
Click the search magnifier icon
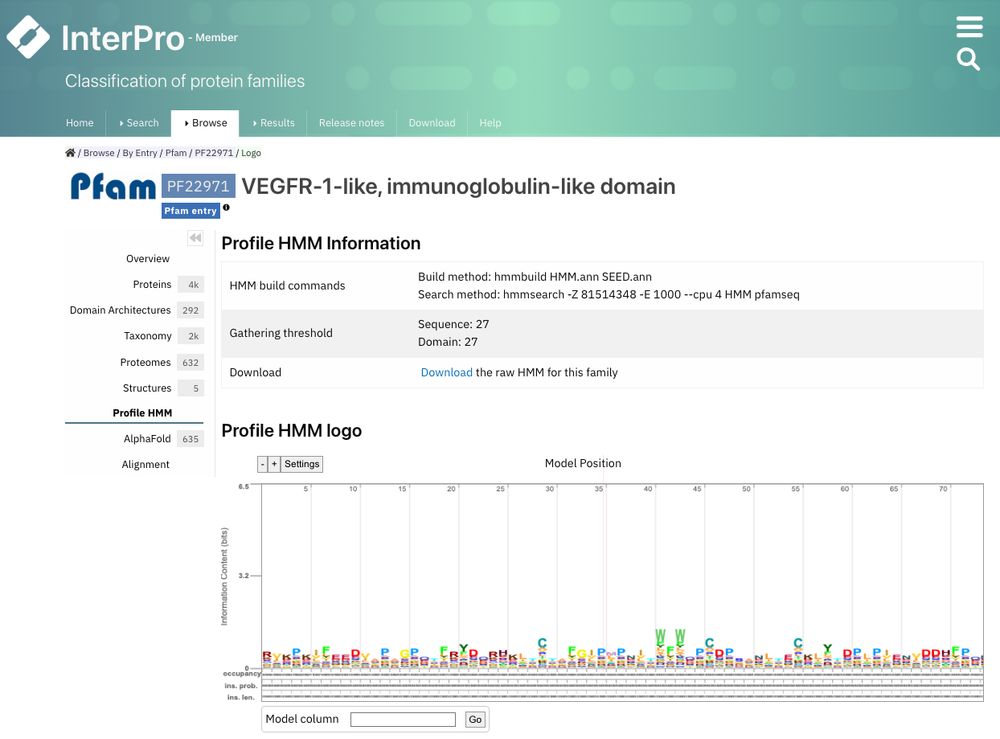point(968,59)
